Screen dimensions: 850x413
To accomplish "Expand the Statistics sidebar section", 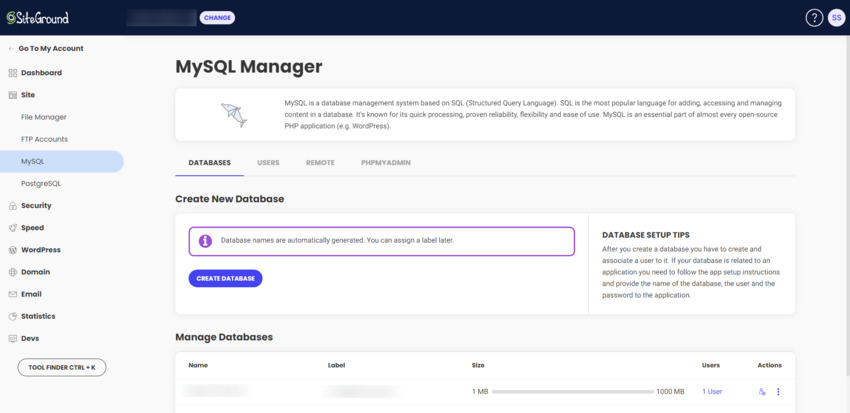I will [38, 317].
